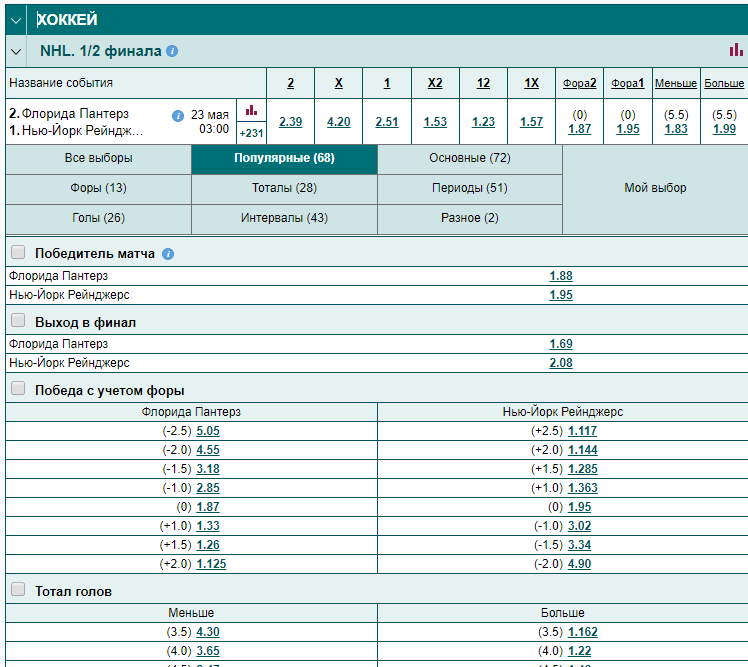Select 12 odds 1.23
This screenshot has width=748, height=667.
[483, 122]
